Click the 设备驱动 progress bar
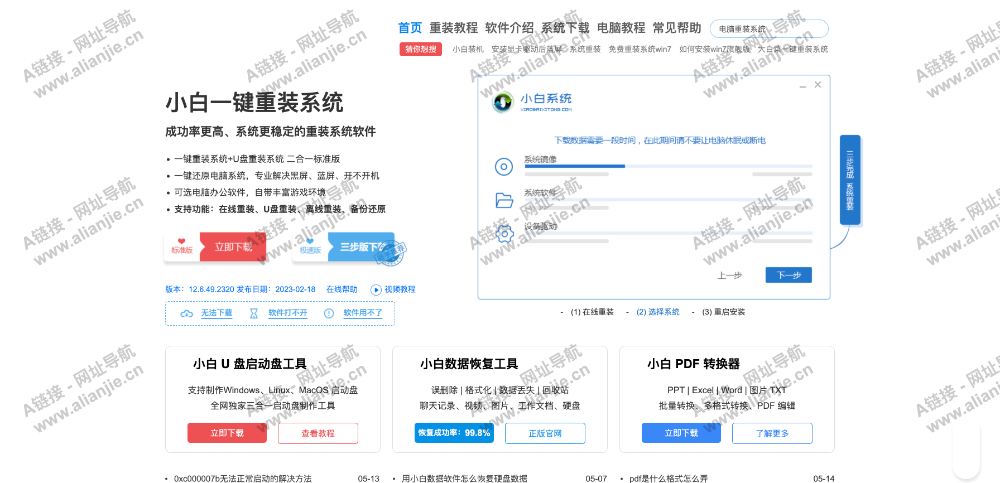The image size is (1000, 483). 668,234
